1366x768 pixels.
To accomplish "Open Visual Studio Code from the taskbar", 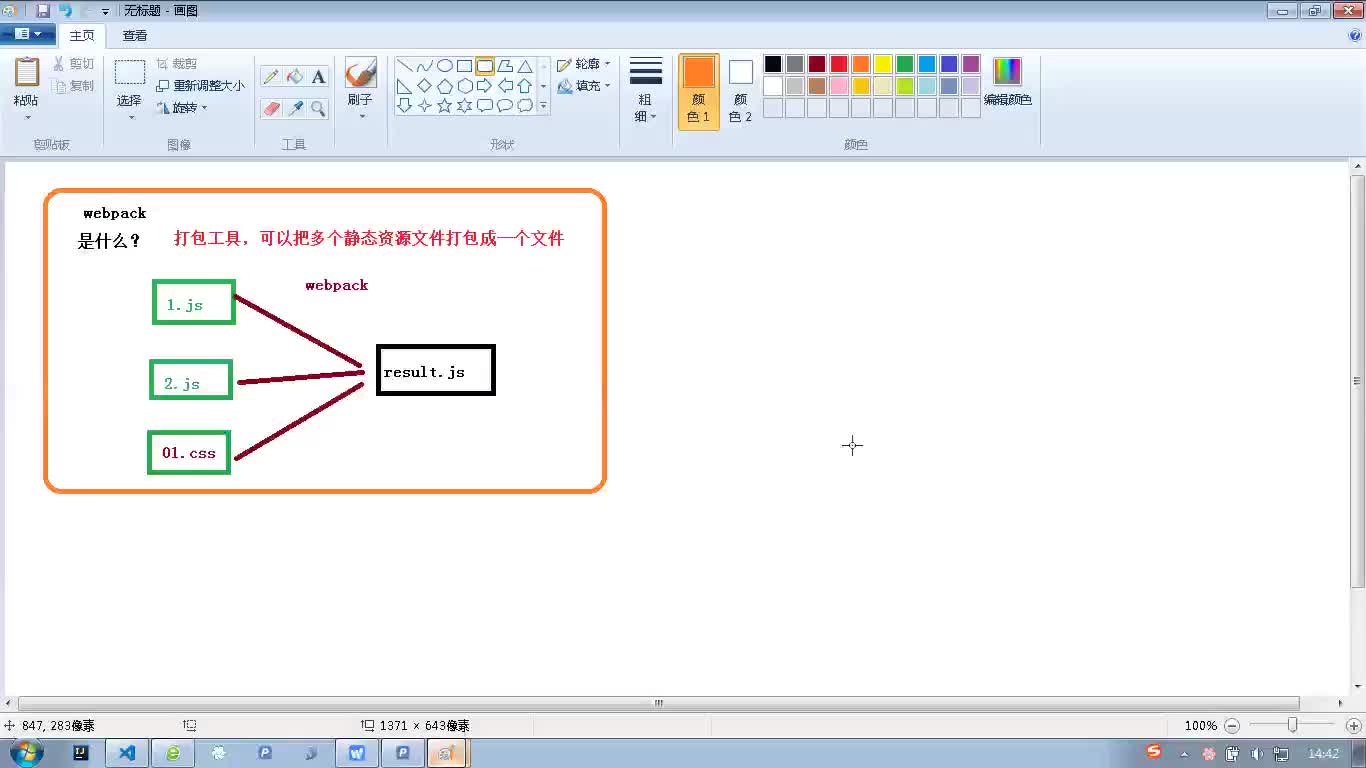I will [x=127, y=753].
